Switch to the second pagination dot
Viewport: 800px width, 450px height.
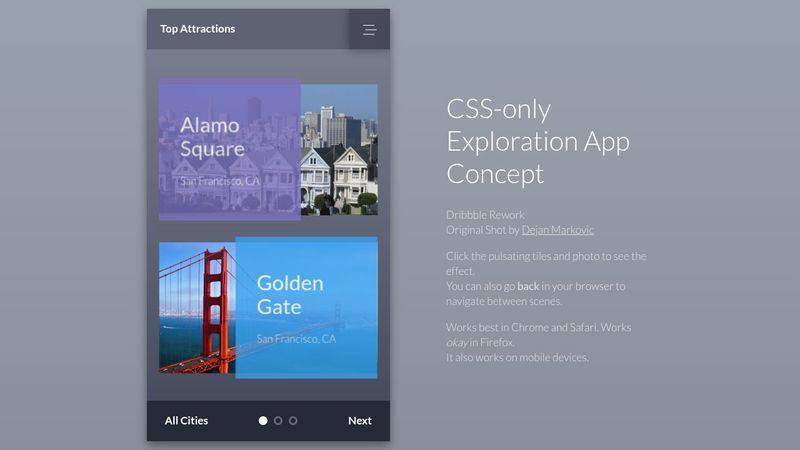(278, 421)
